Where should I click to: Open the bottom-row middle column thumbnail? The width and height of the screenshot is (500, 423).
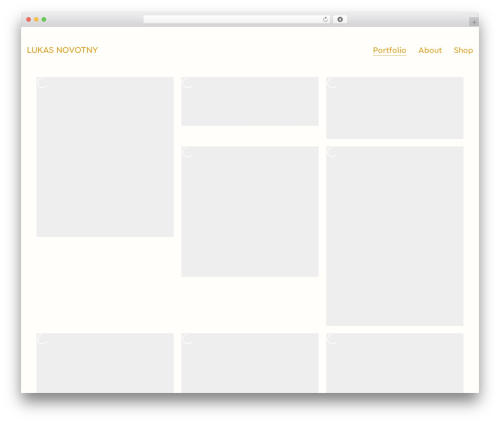[x=250, y=363]
